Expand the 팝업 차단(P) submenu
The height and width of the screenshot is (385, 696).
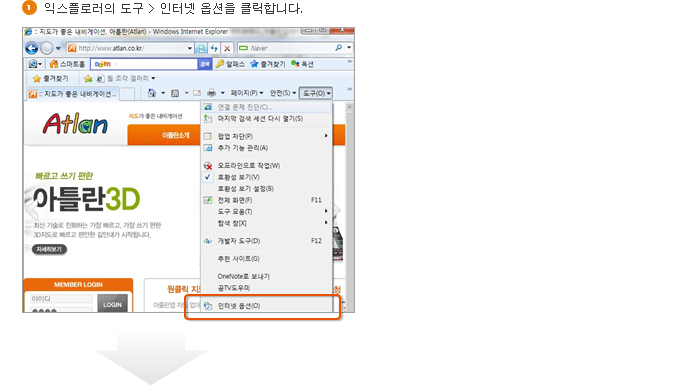(266, 136)
